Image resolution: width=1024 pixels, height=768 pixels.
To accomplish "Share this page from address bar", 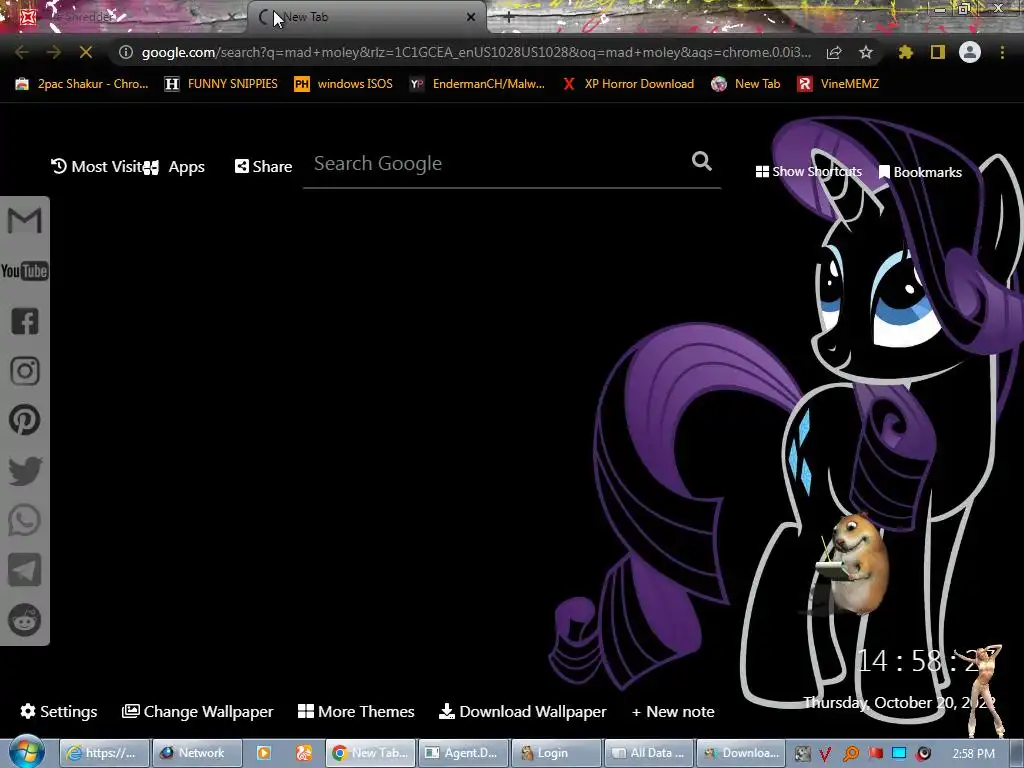I will tap(834, 52).
